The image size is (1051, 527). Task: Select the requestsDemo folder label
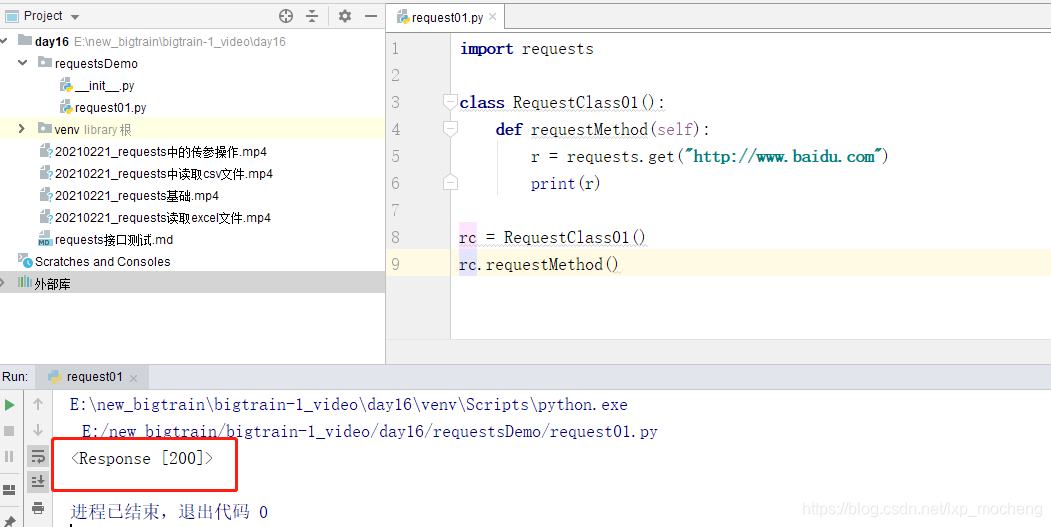pos(96,64)
